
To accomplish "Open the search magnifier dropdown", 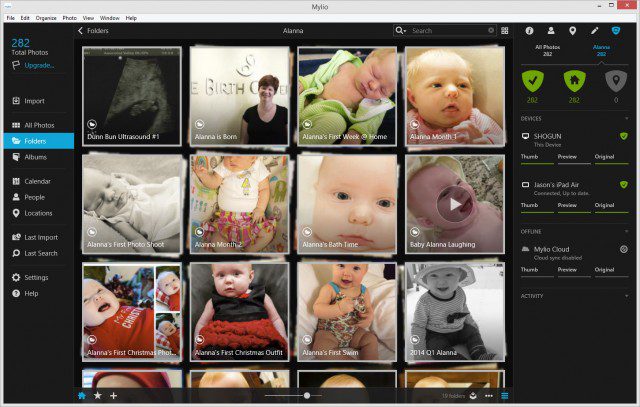I will (400, 31).
